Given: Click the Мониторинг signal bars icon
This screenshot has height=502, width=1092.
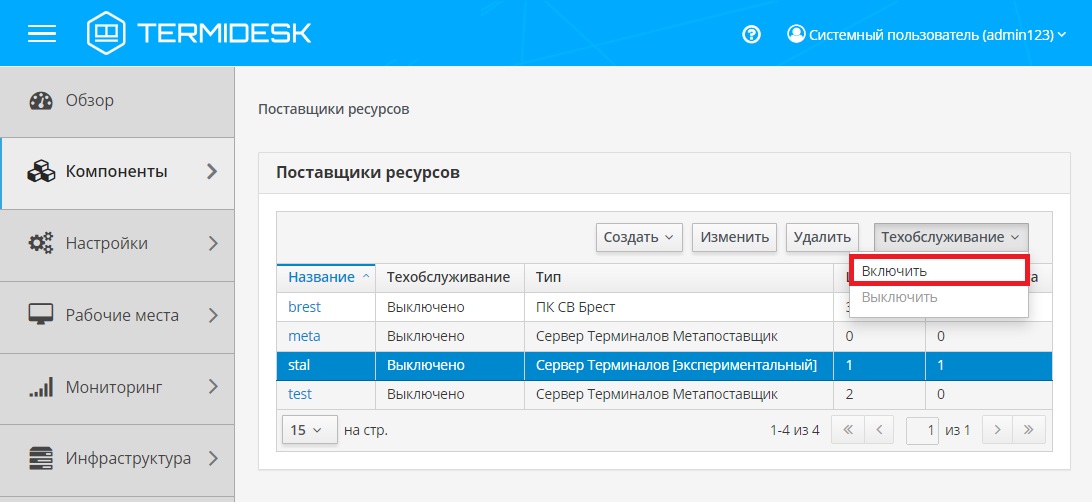Looking at the screenshot, I should (x=41, y=388).
